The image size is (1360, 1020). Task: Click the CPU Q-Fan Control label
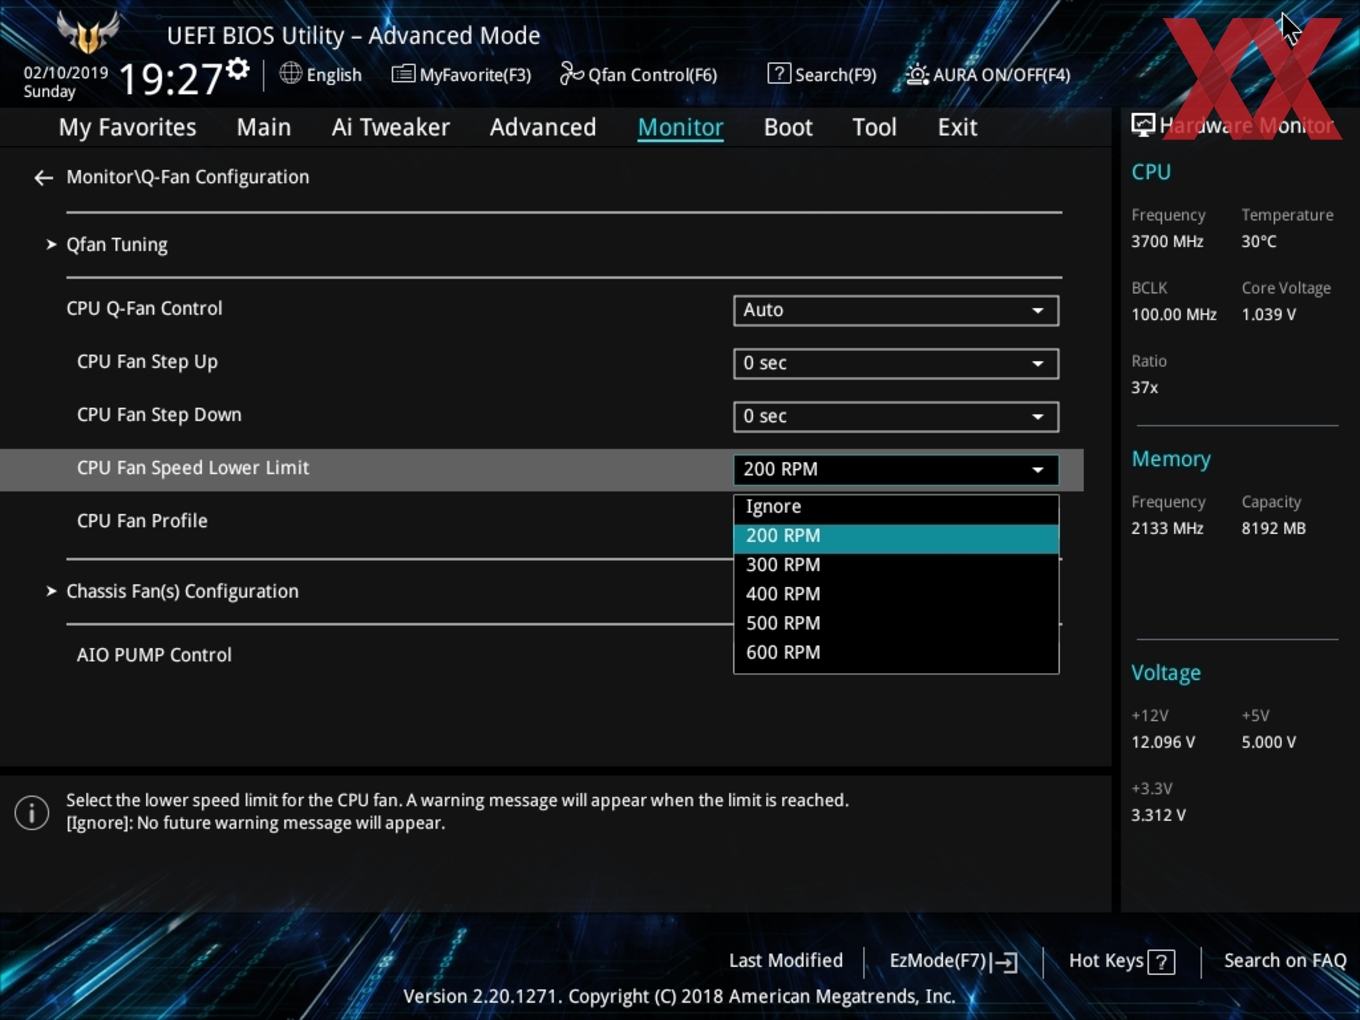pyautogui.click(x=144, y=309)
